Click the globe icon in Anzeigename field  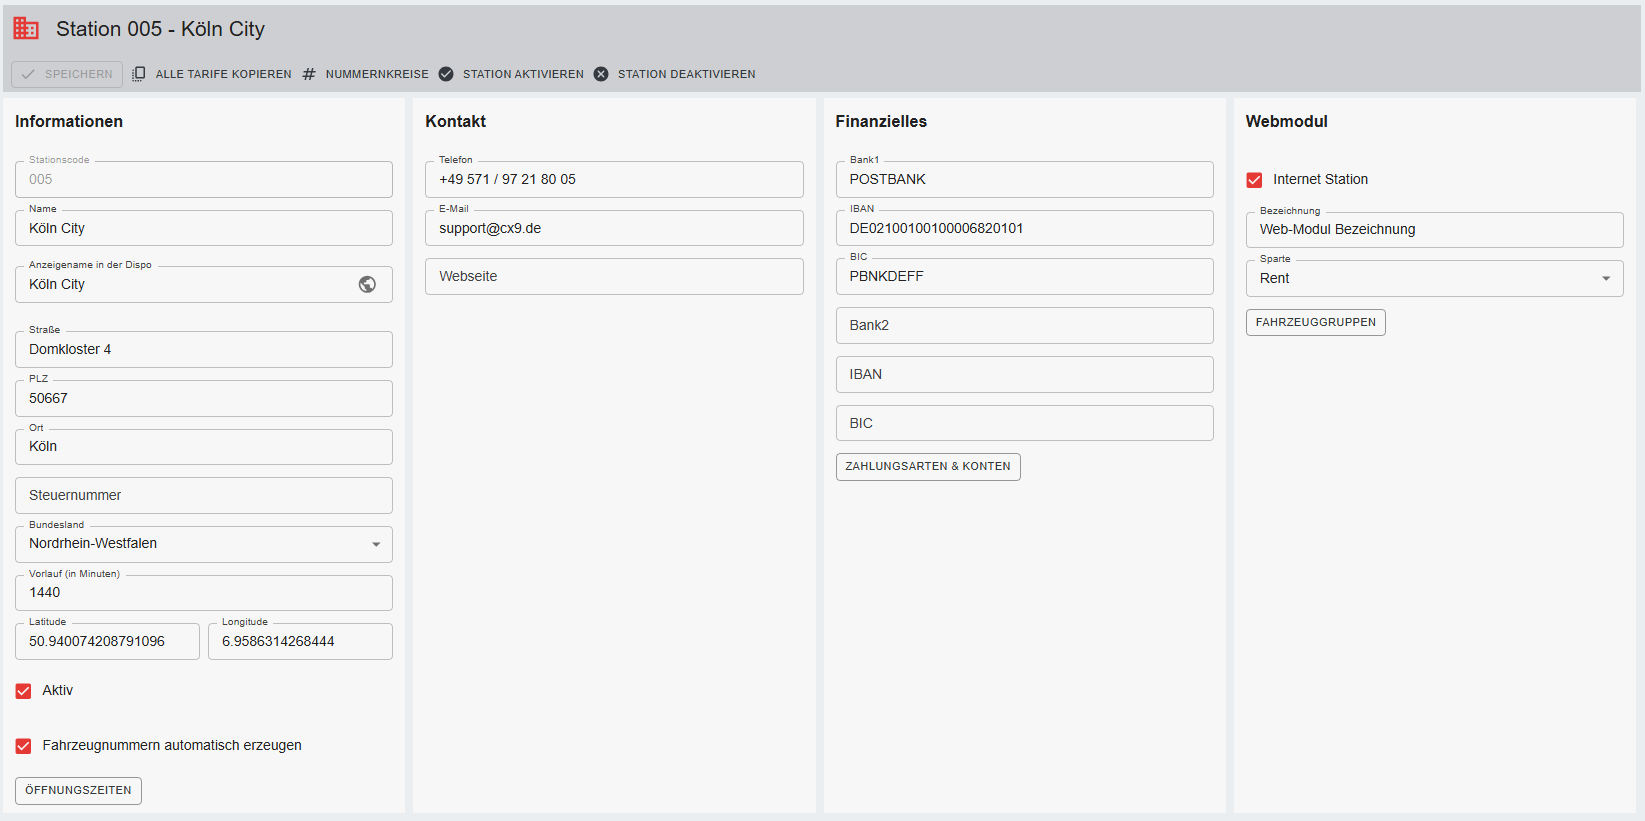[367, 284]
